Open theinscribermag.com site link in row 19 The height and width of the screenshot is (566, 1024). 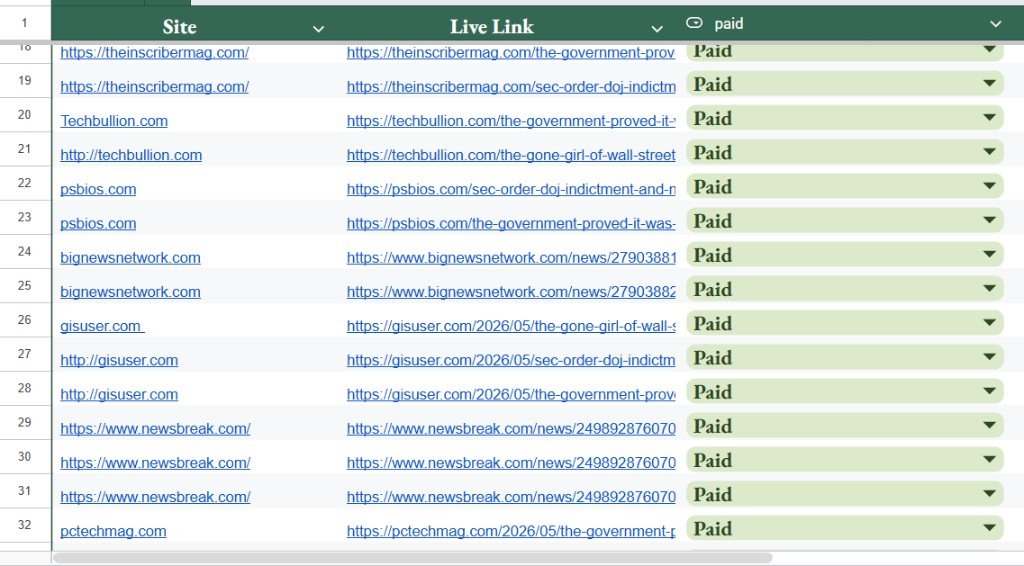coord(155,86)
